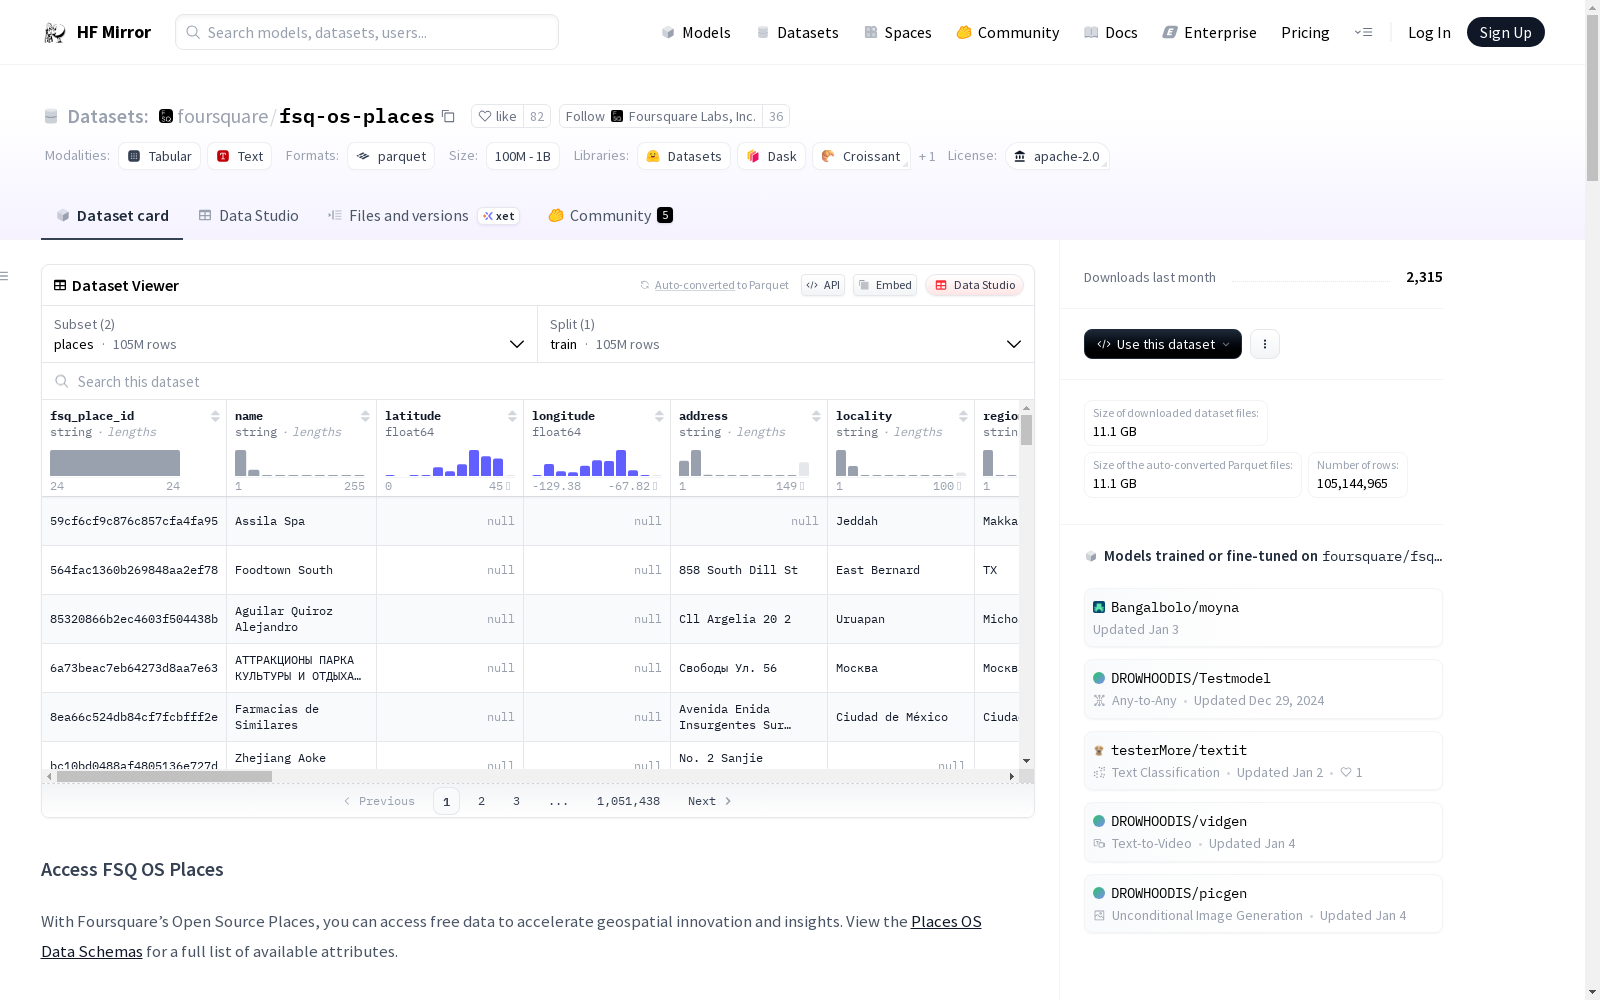This screenshot has width=1600, height=1000.
Task: Focus the Search this dataset field
Action: tap(538, 382)
